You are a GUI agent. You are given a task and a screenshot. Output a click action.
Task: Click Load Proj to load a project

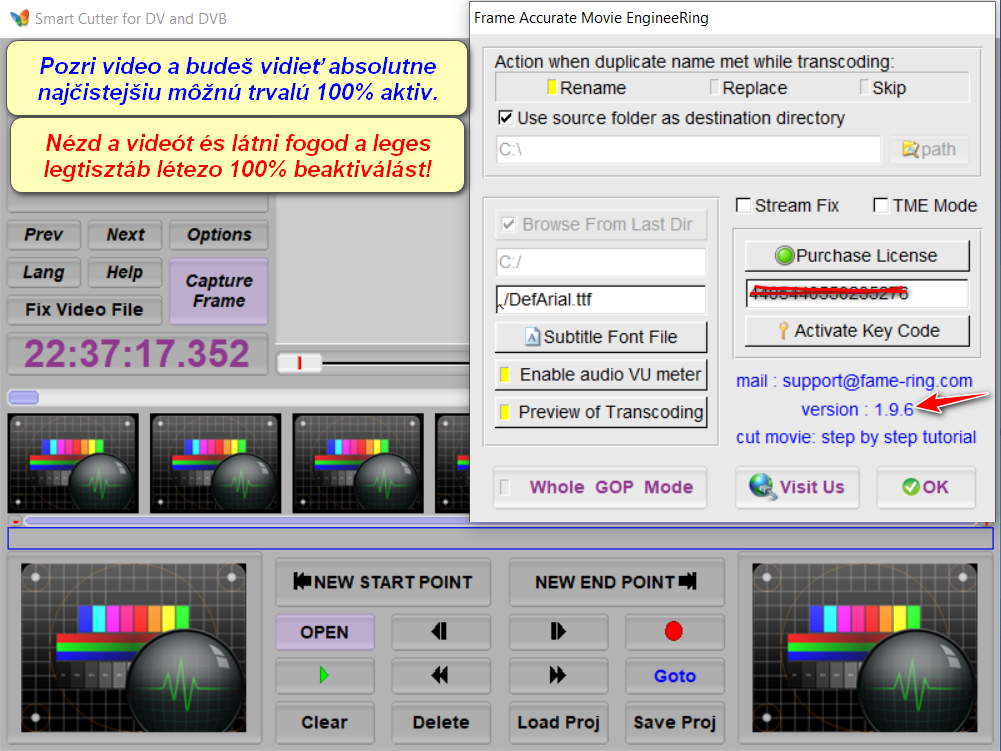click(558, 722)
